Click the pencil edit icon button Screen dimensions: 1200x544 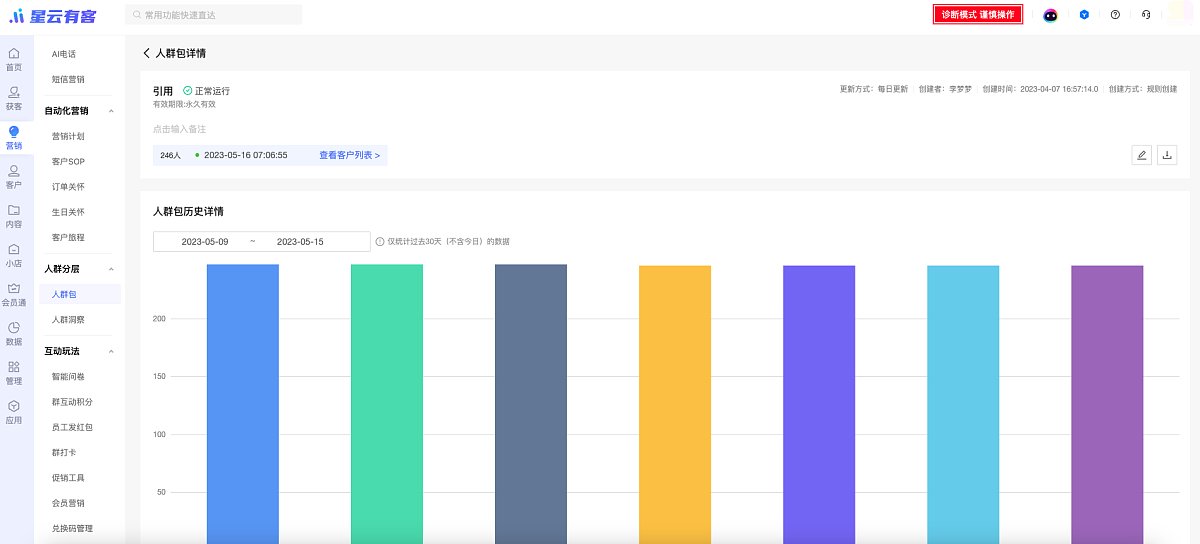click(1142, 155)
